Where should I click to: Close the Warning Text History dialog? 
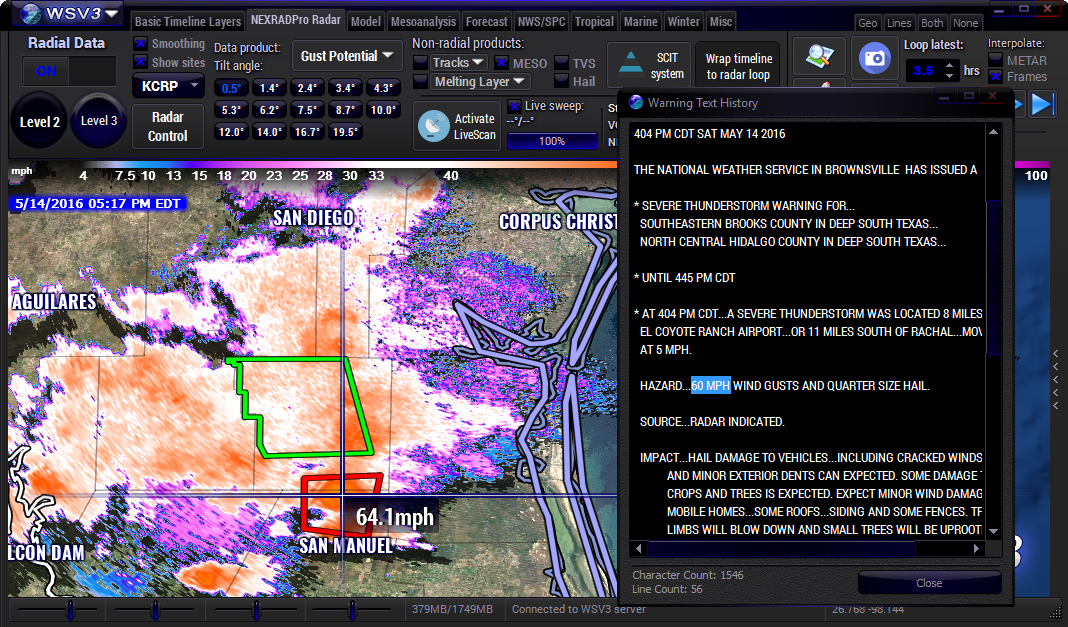pos(929,583)
